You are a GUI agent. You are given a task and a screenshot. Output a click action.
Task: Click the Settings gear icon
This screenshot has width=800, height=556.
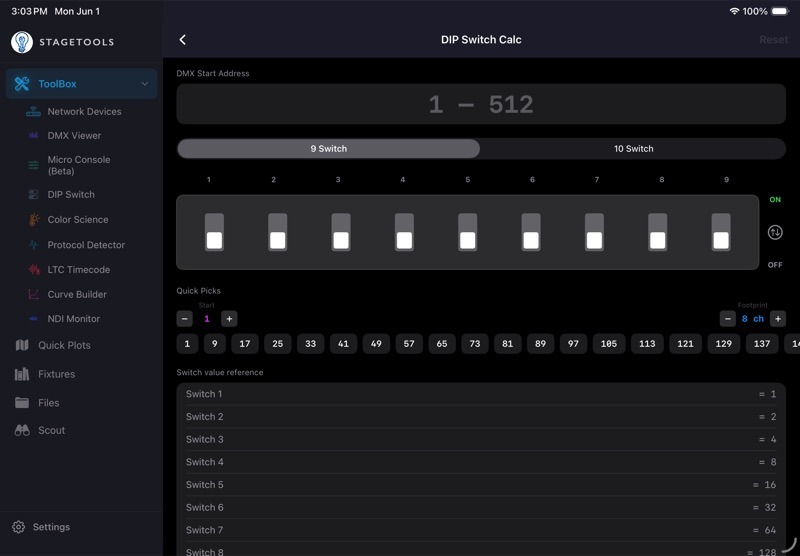[18, 527]
